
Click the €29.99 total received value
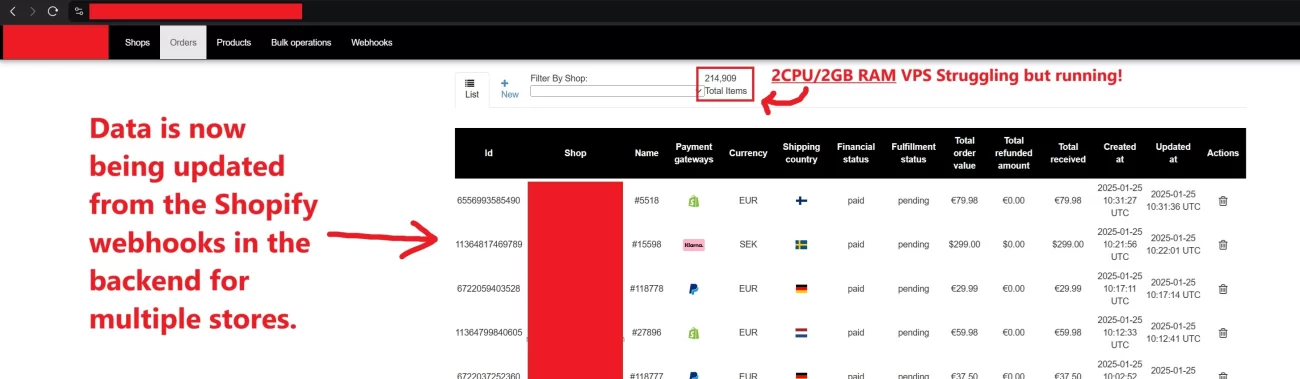pos(1068,289)
